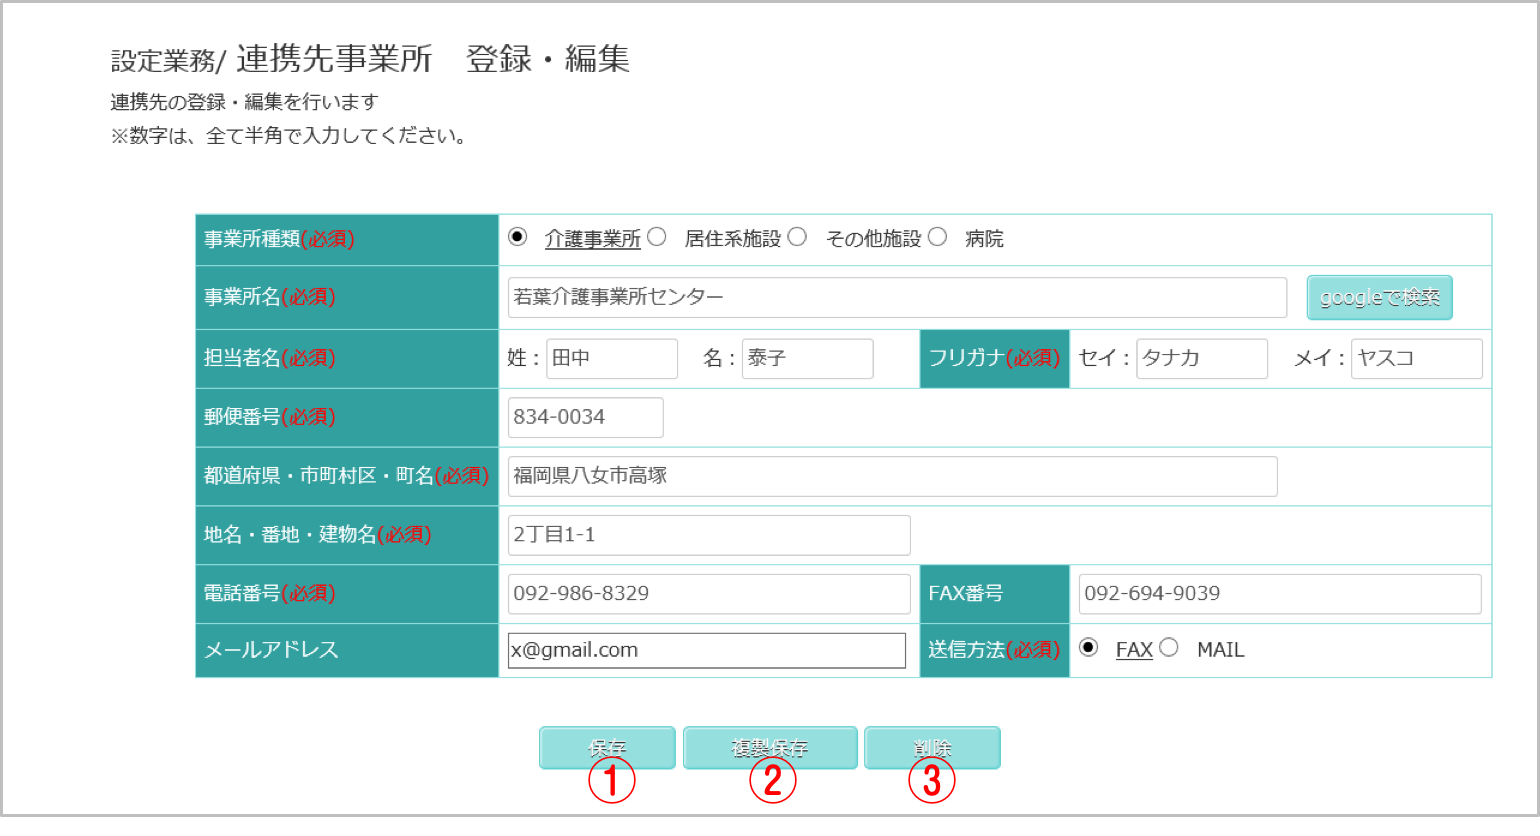Click the googleで検索 button
This screenshot has width=1540, height=836.
pyautogui.click(x=1379, y=297)
